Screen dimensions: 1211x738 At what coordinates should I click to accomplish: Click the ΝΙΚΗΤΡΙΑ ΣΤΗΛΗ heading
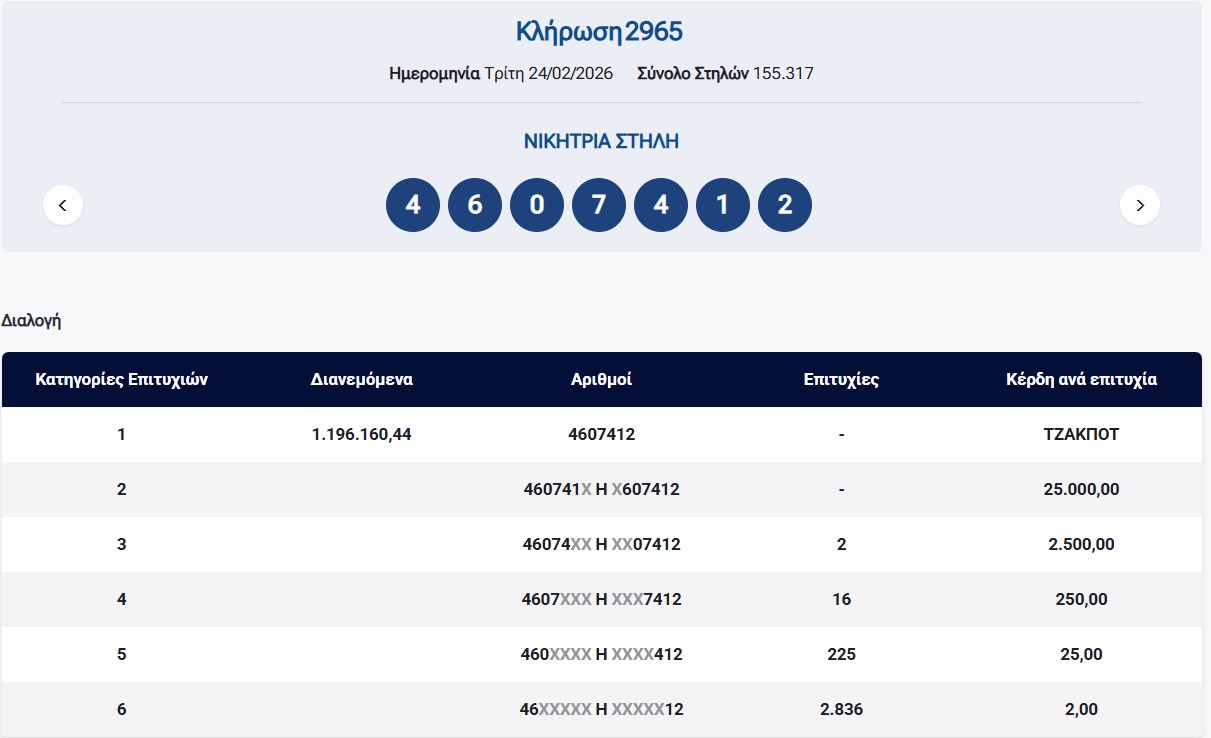[601, 142]
